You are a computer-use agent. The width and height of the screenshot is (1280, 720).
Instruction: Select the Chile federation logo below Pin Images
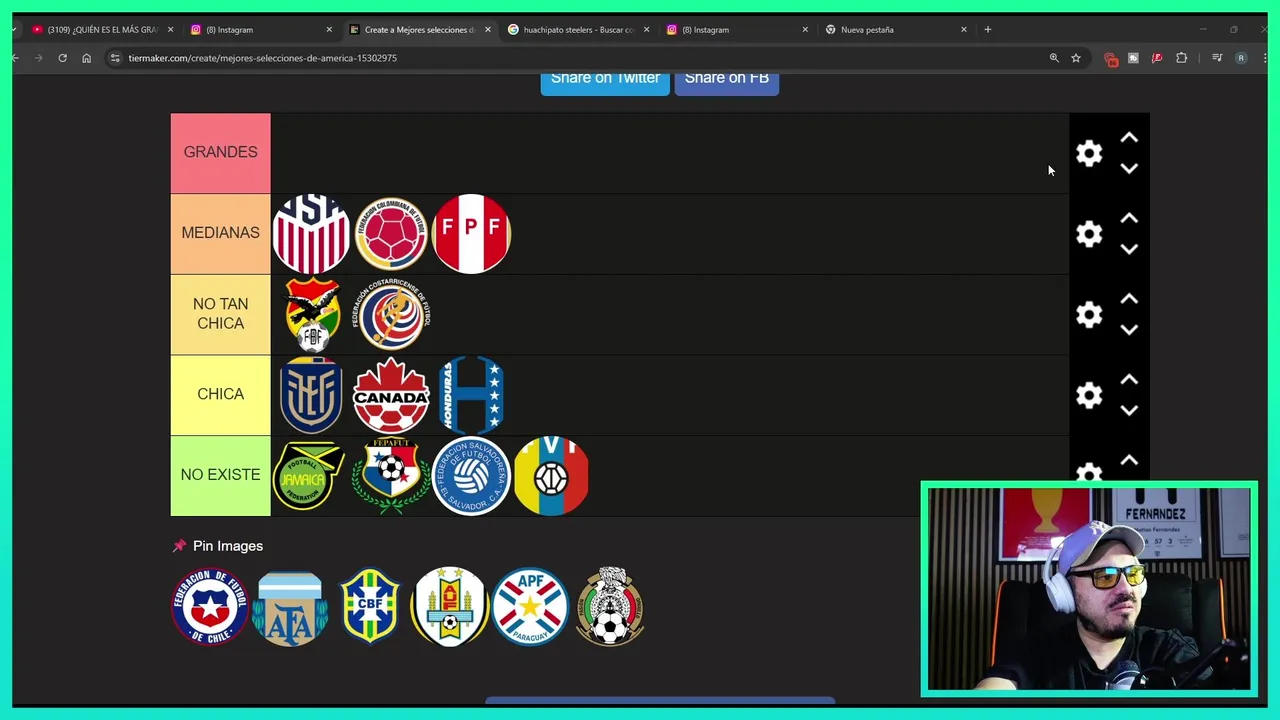click(x=209, y=606)
